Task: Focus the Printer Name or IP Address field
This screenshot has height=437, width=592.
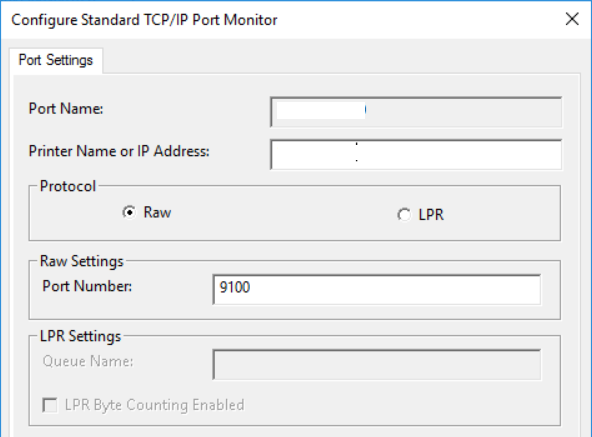Action: (x=416, y=154)
